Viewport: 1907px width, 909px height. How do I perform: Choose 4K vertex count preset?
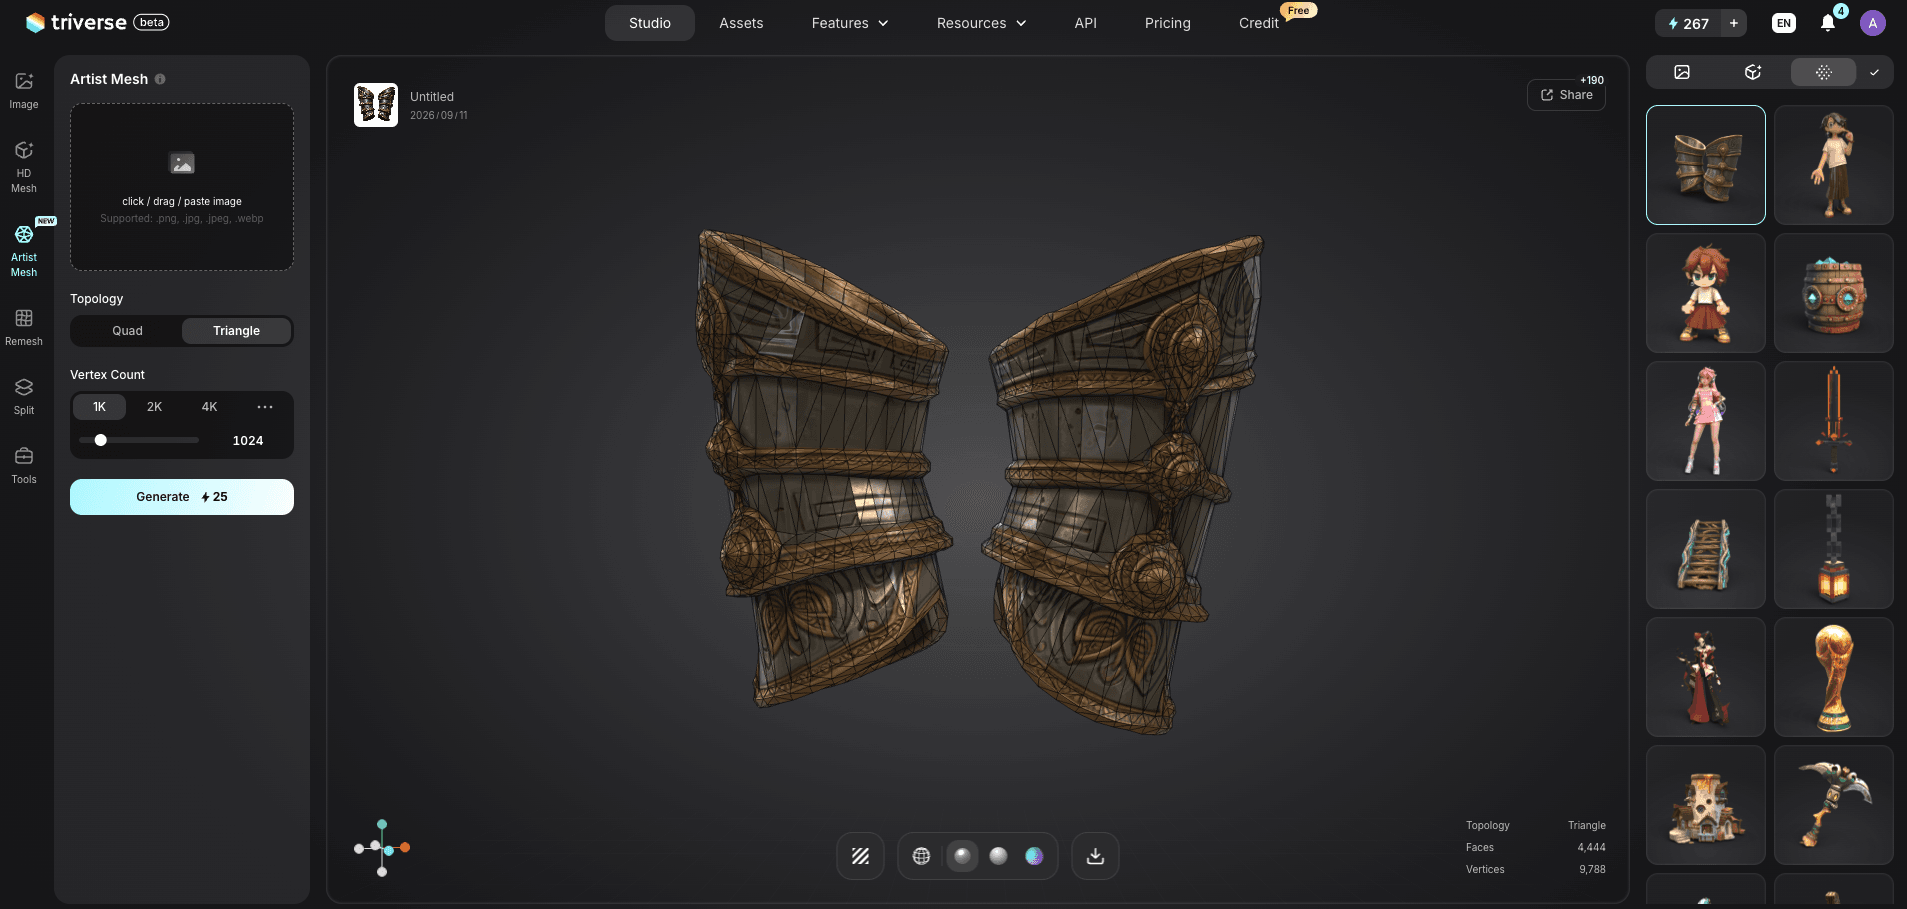(x=209, y=407)
